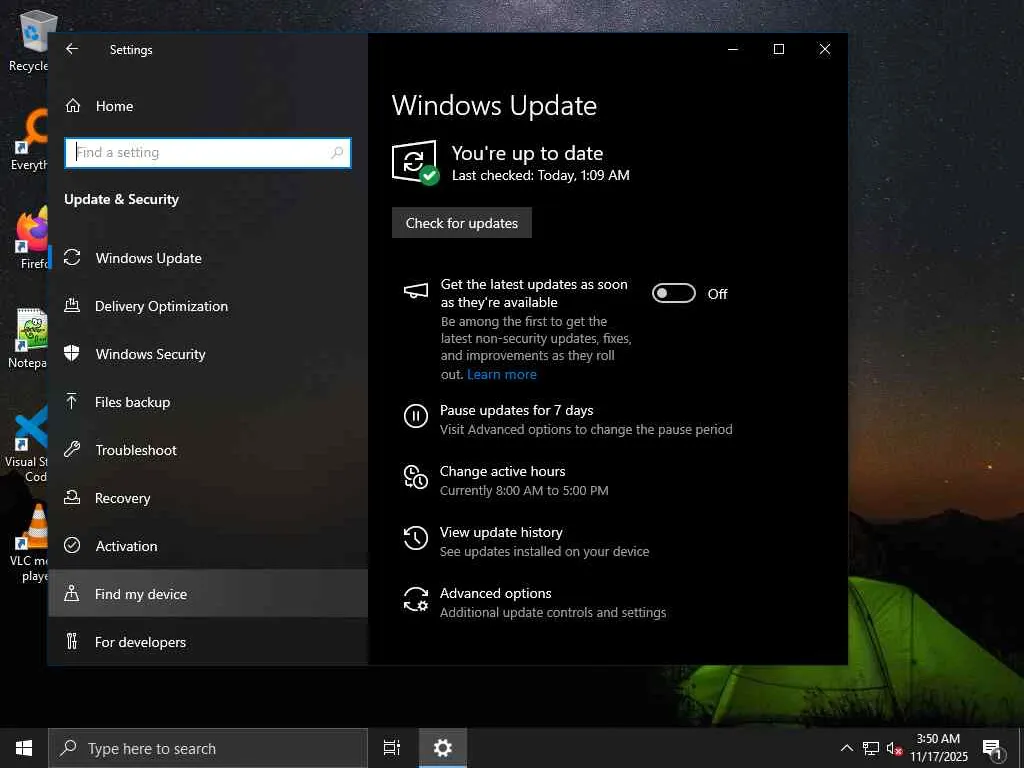Click the Visual Studio Code desktop shortcut
Viewport: 1024px width, 768px height.
[27, 444]
